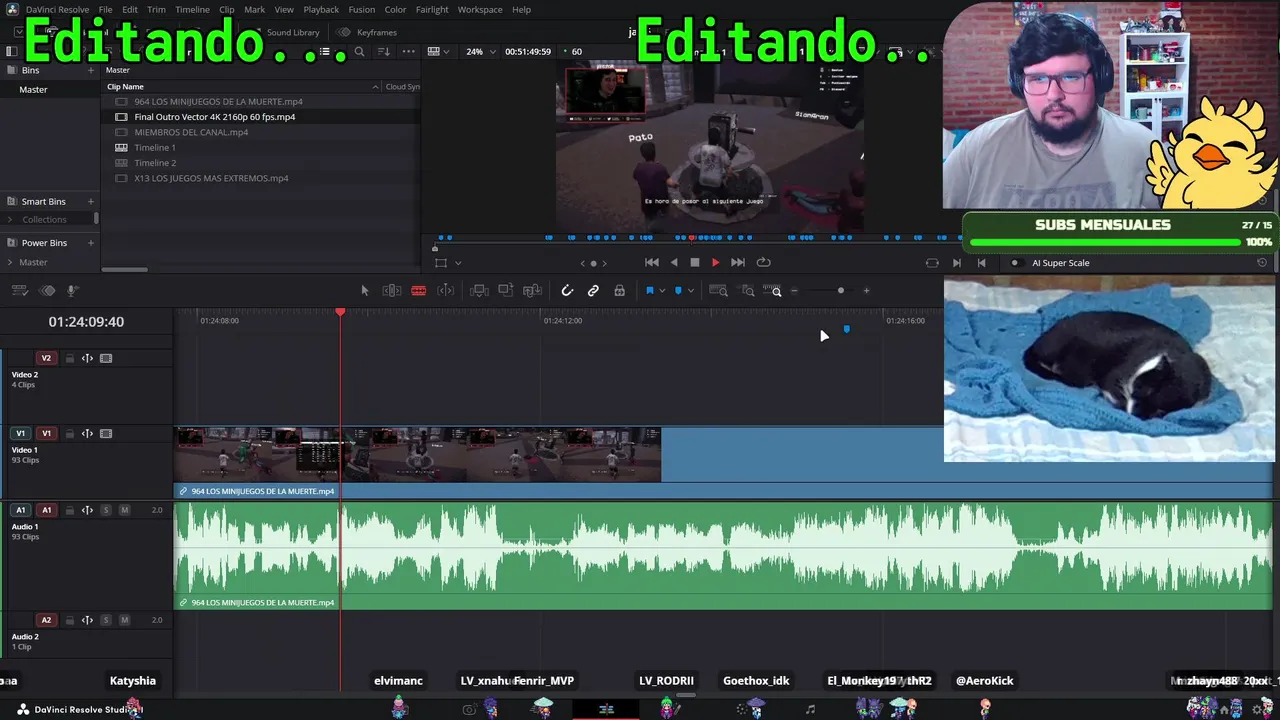
Task: Select Timeline 2 in media pool
Action: (x=155, y=163)
